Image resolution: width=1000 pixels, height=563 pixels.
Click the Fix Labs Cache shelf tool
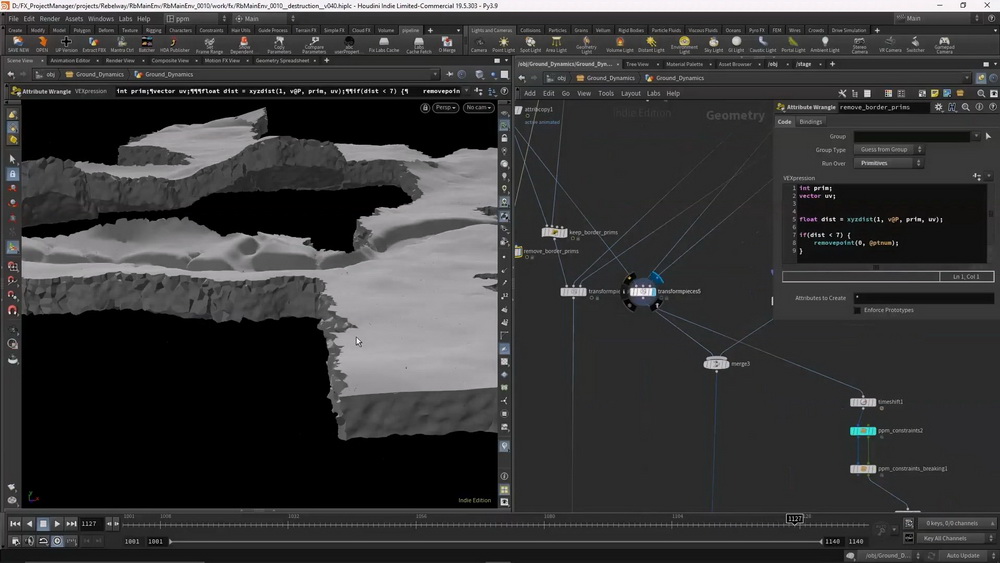click(x=383, y=44)
